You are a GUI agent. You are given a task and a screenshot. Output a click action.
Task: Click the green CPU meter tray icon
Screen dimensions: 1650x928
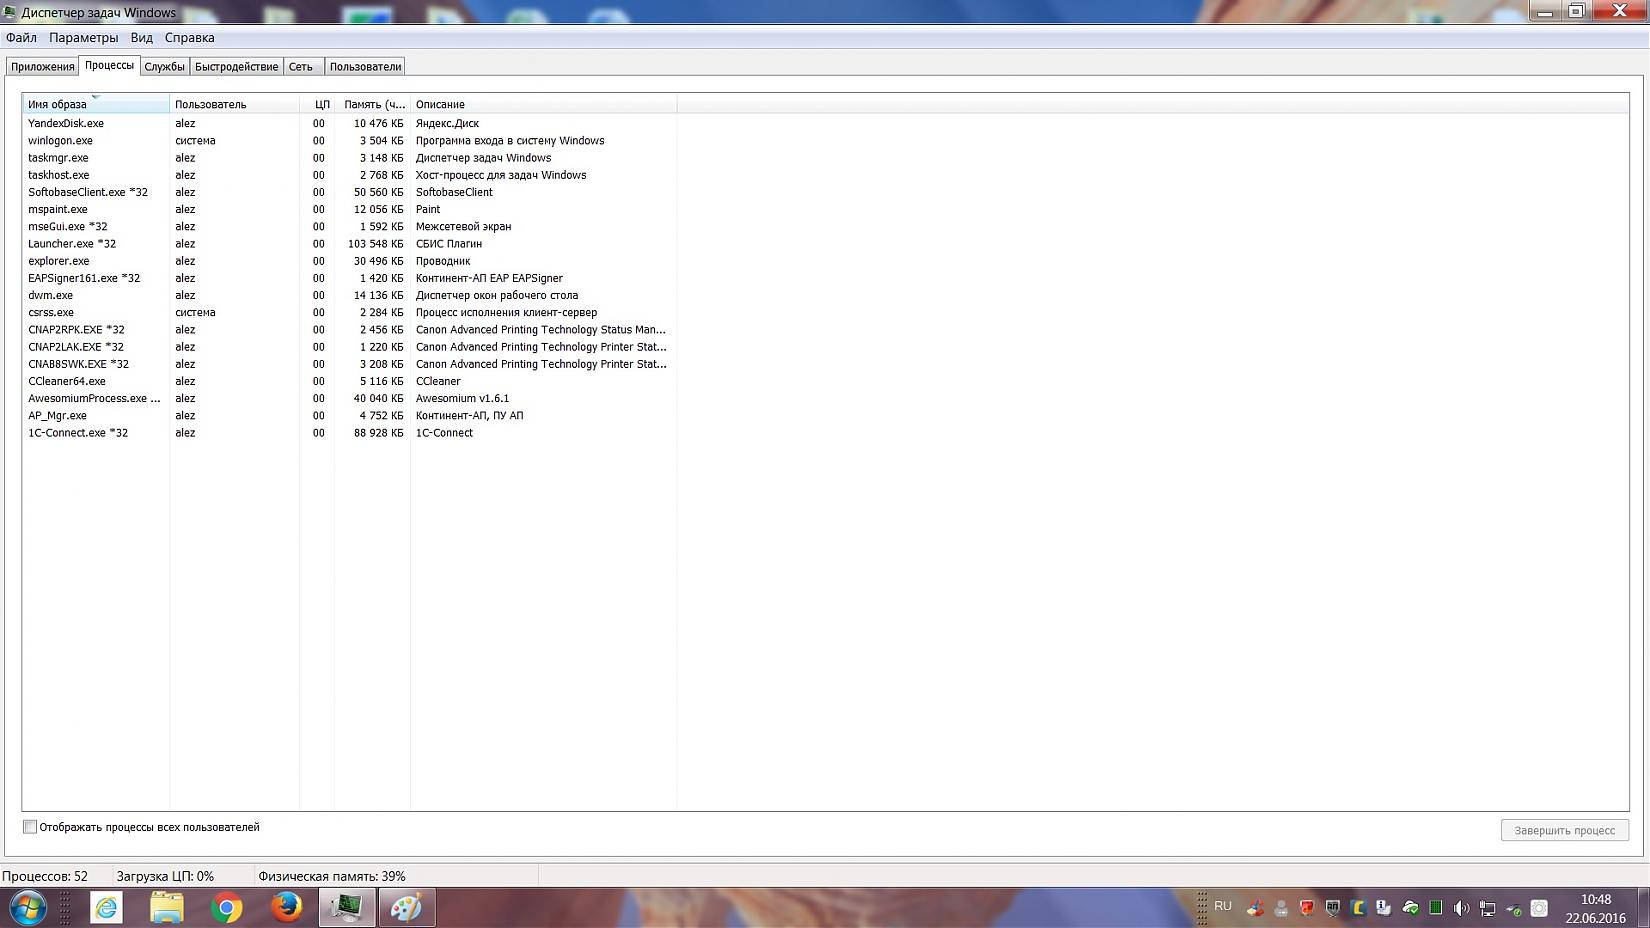[x=1436, y=908]
